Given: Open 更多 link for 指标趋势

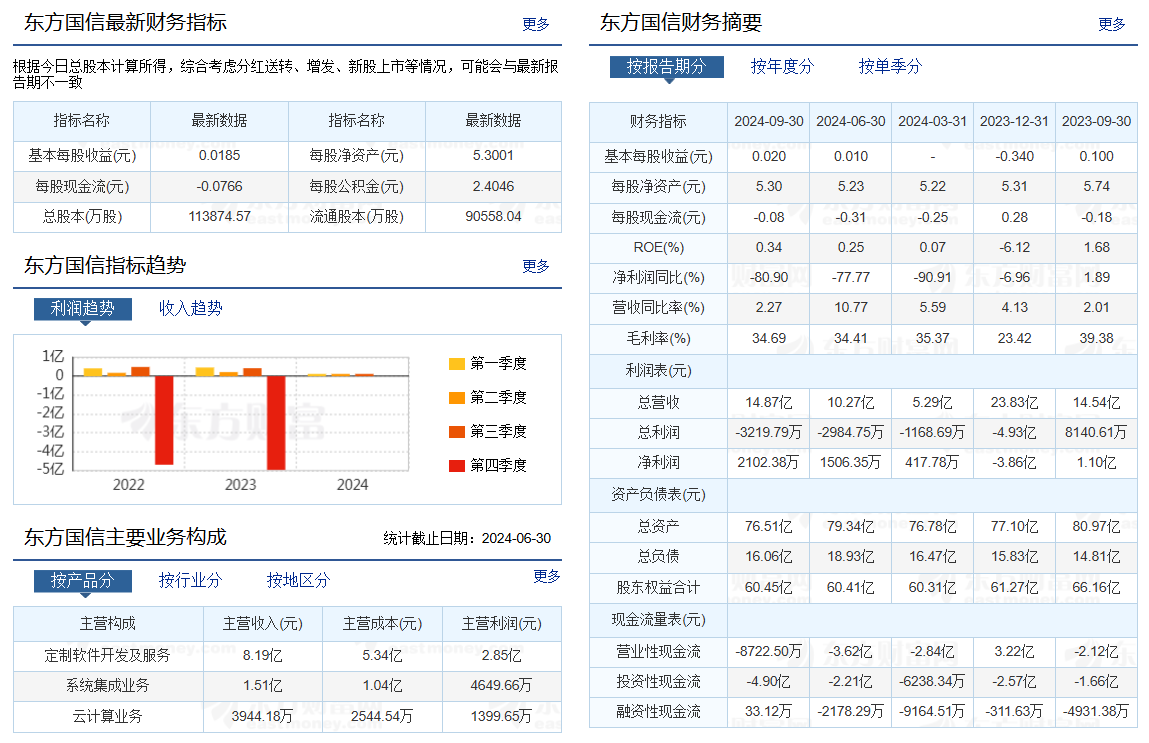Looking at the screenshot, I should click(x=536, y=266).
